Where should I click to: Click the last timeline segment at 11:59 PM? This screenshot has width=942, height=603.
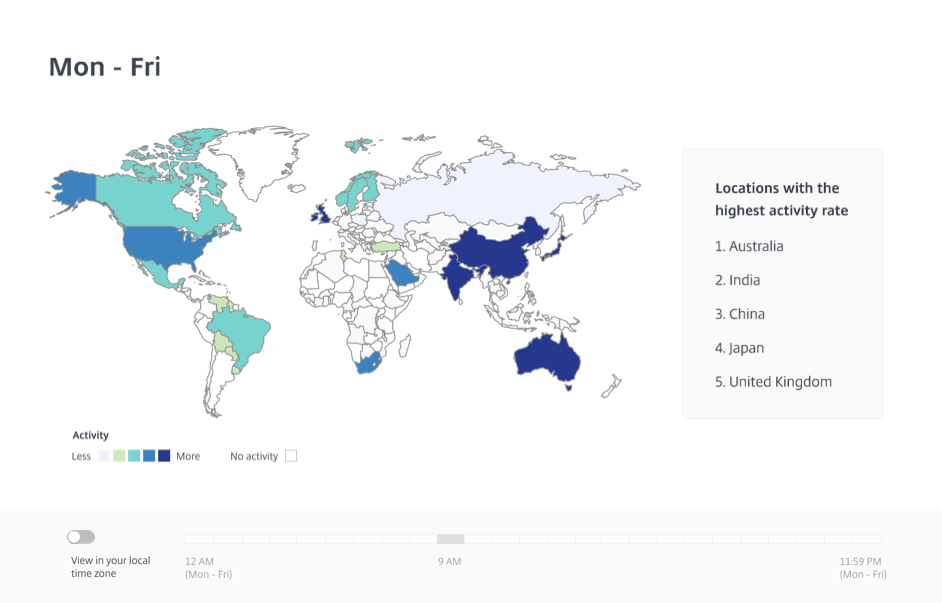(868, 539)
